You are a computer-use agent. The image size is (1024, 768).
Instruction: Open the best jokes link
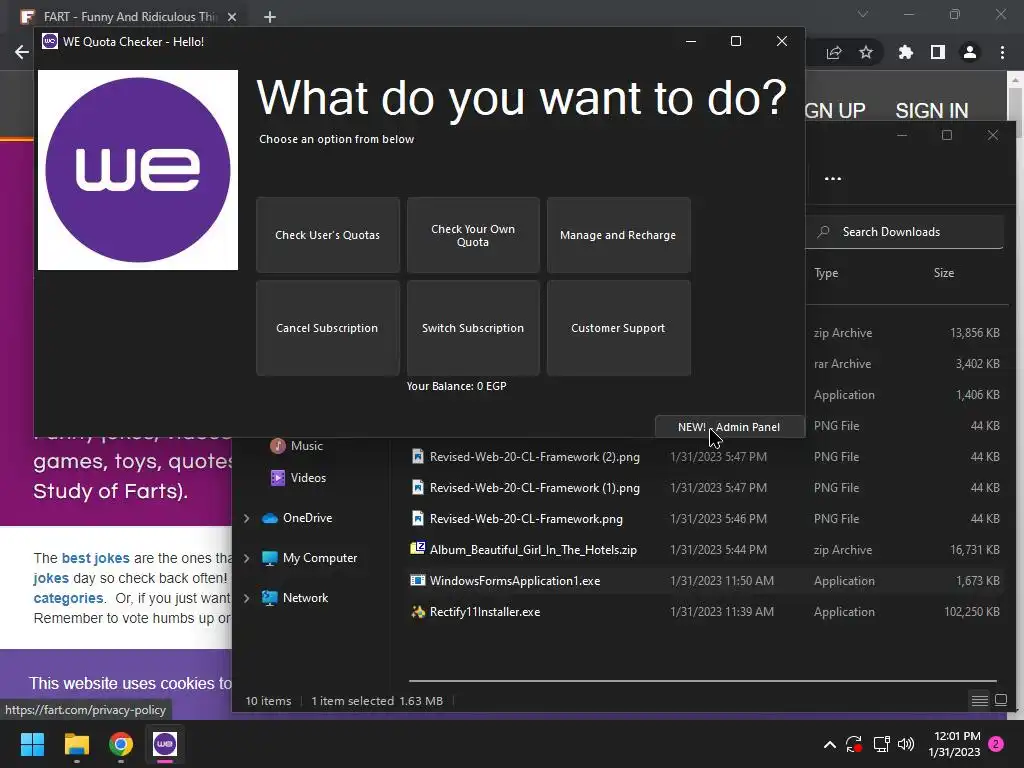pos(95,558)
